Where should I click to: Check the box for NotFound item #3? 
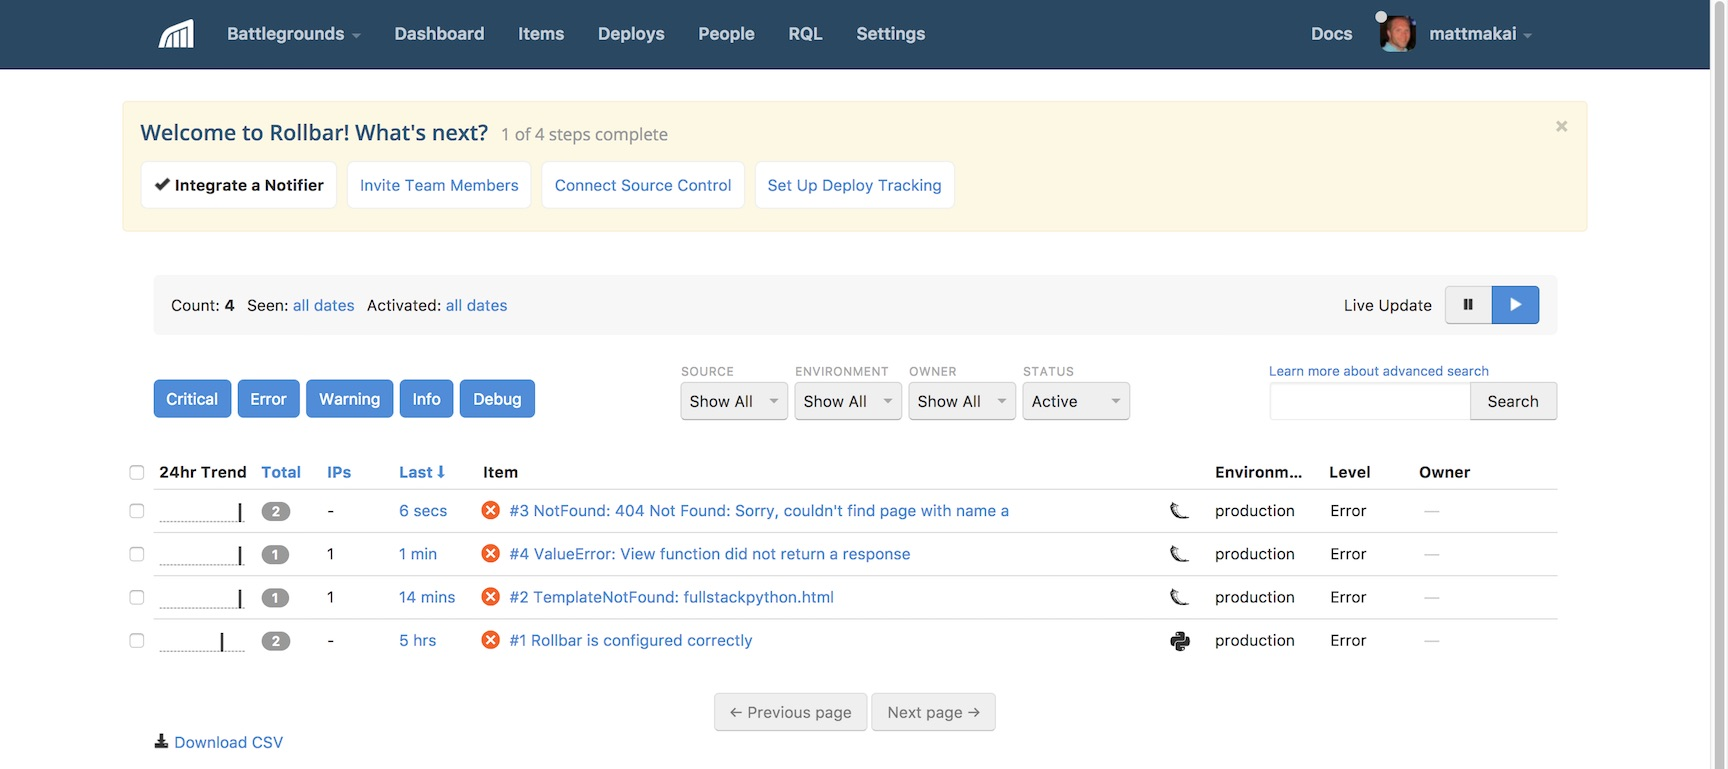tap(137, 511)
